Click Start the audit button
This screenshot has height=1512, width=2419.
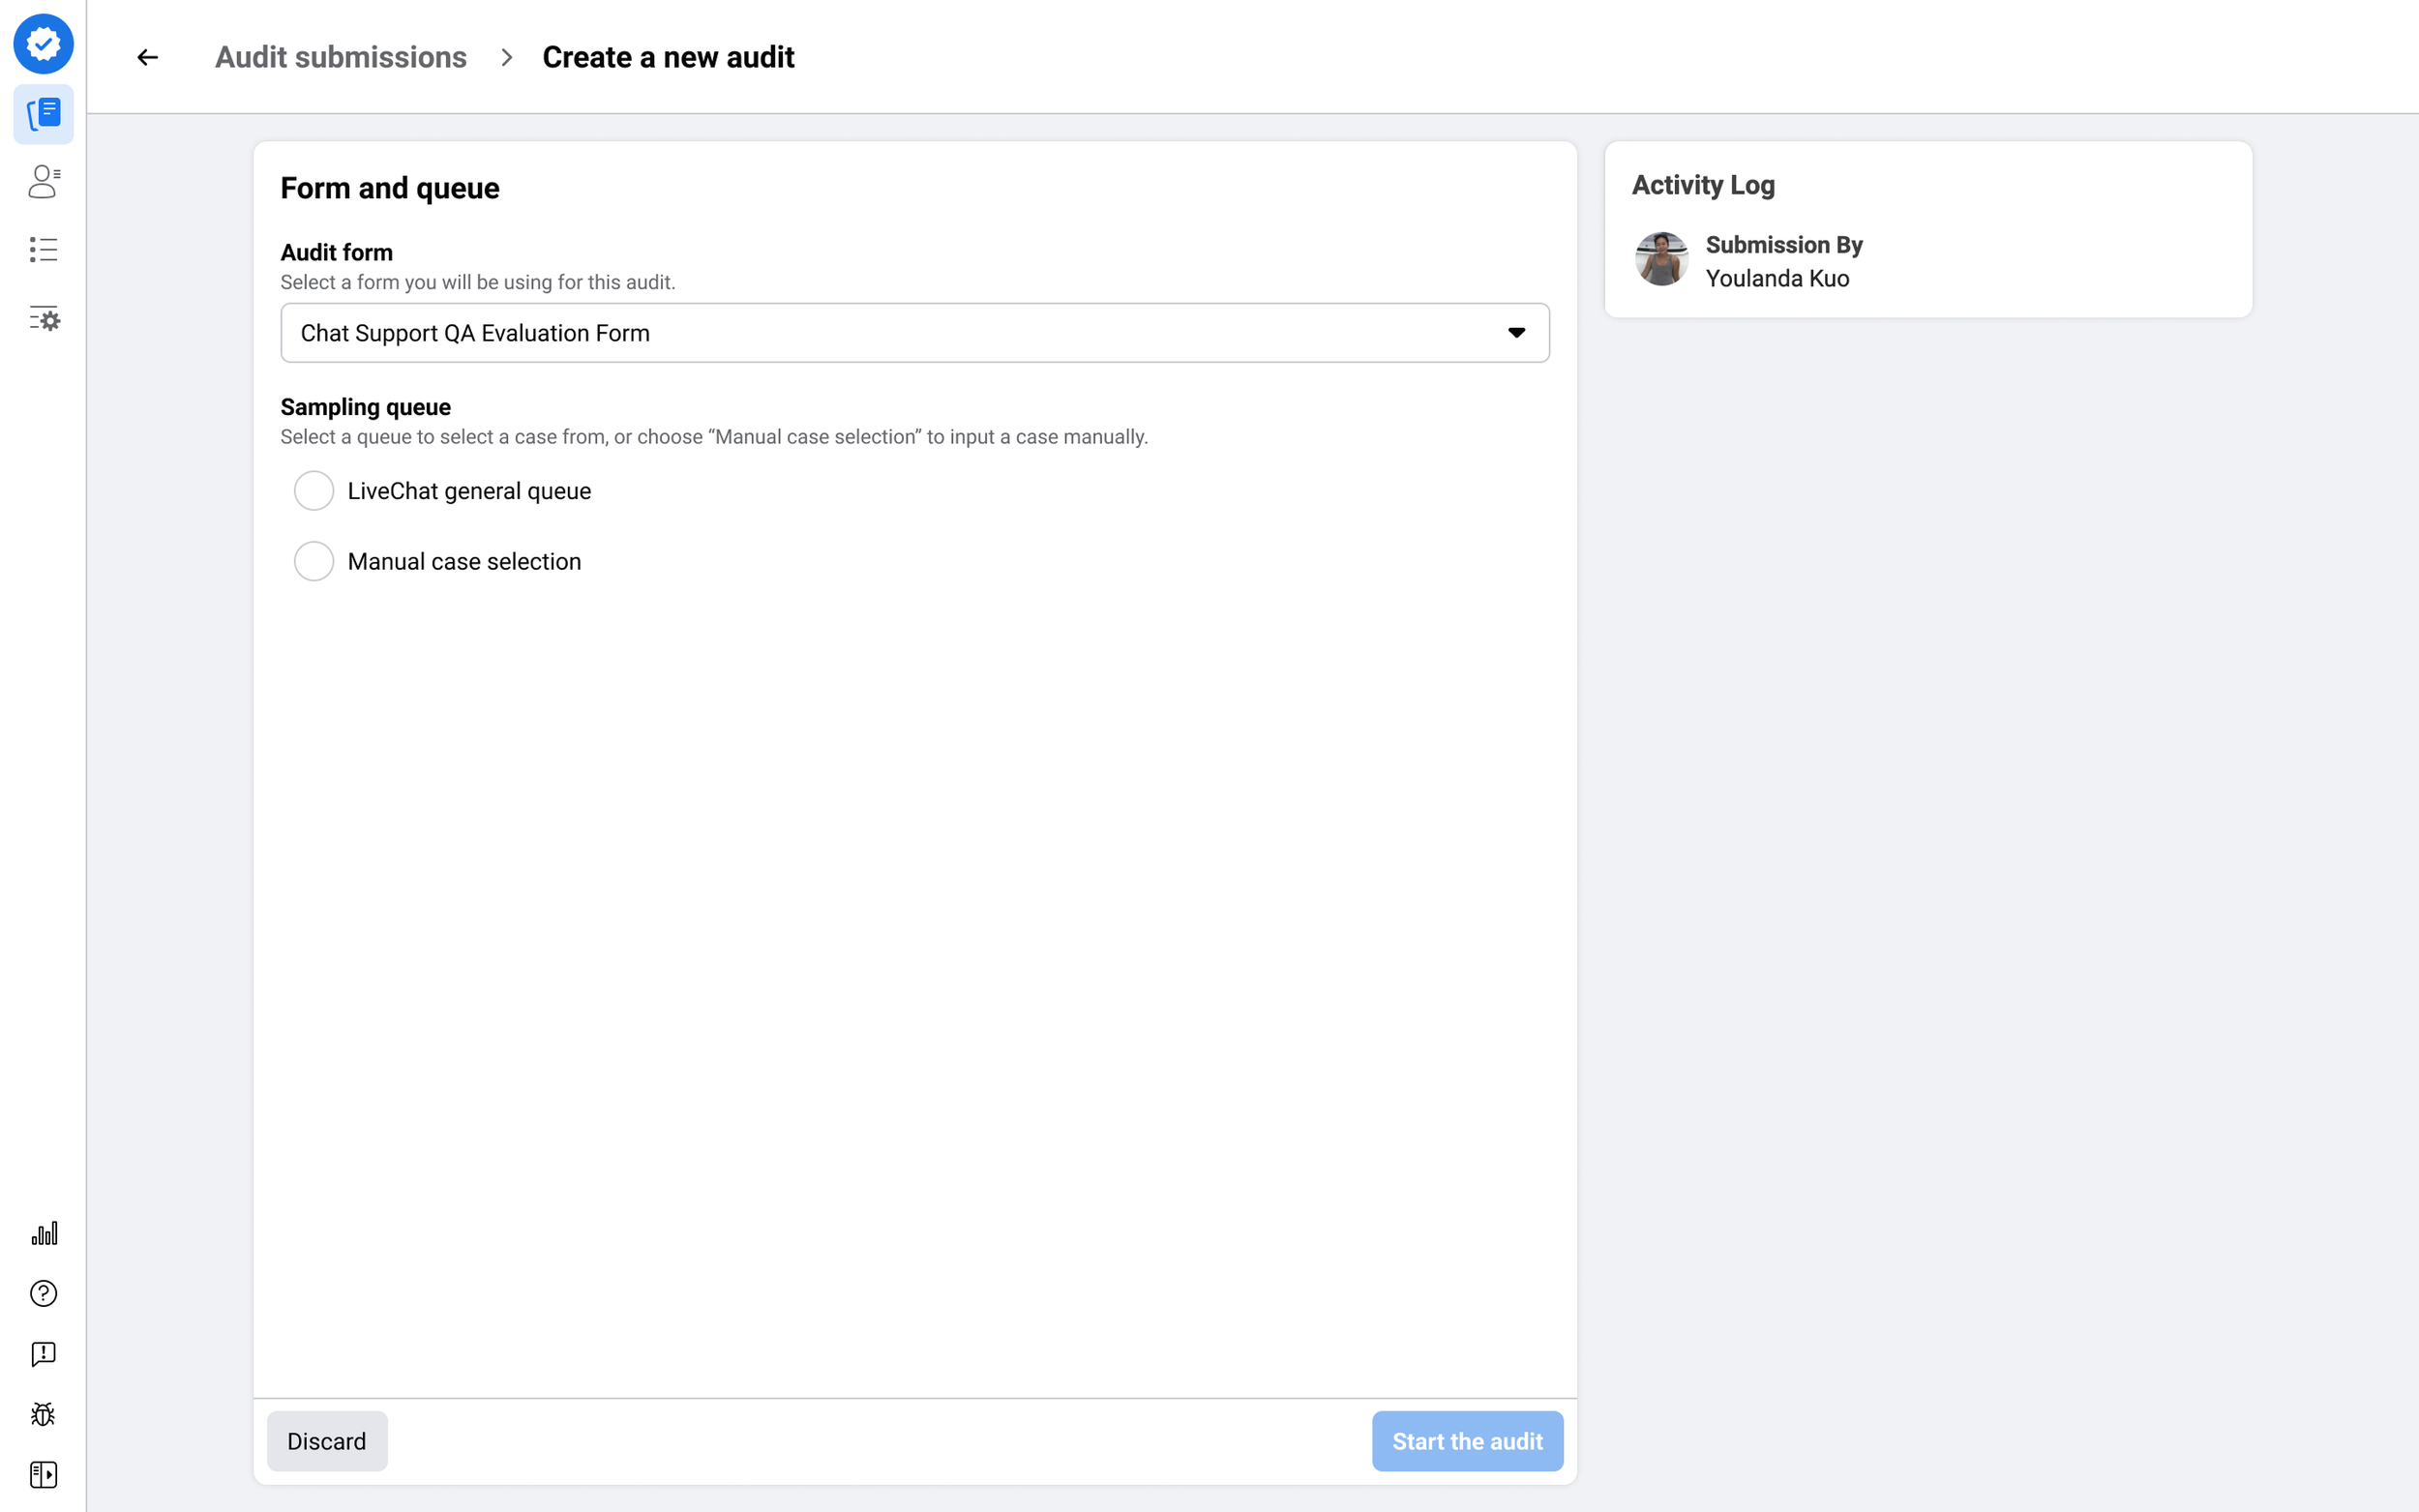(x=1466, y=1441)
